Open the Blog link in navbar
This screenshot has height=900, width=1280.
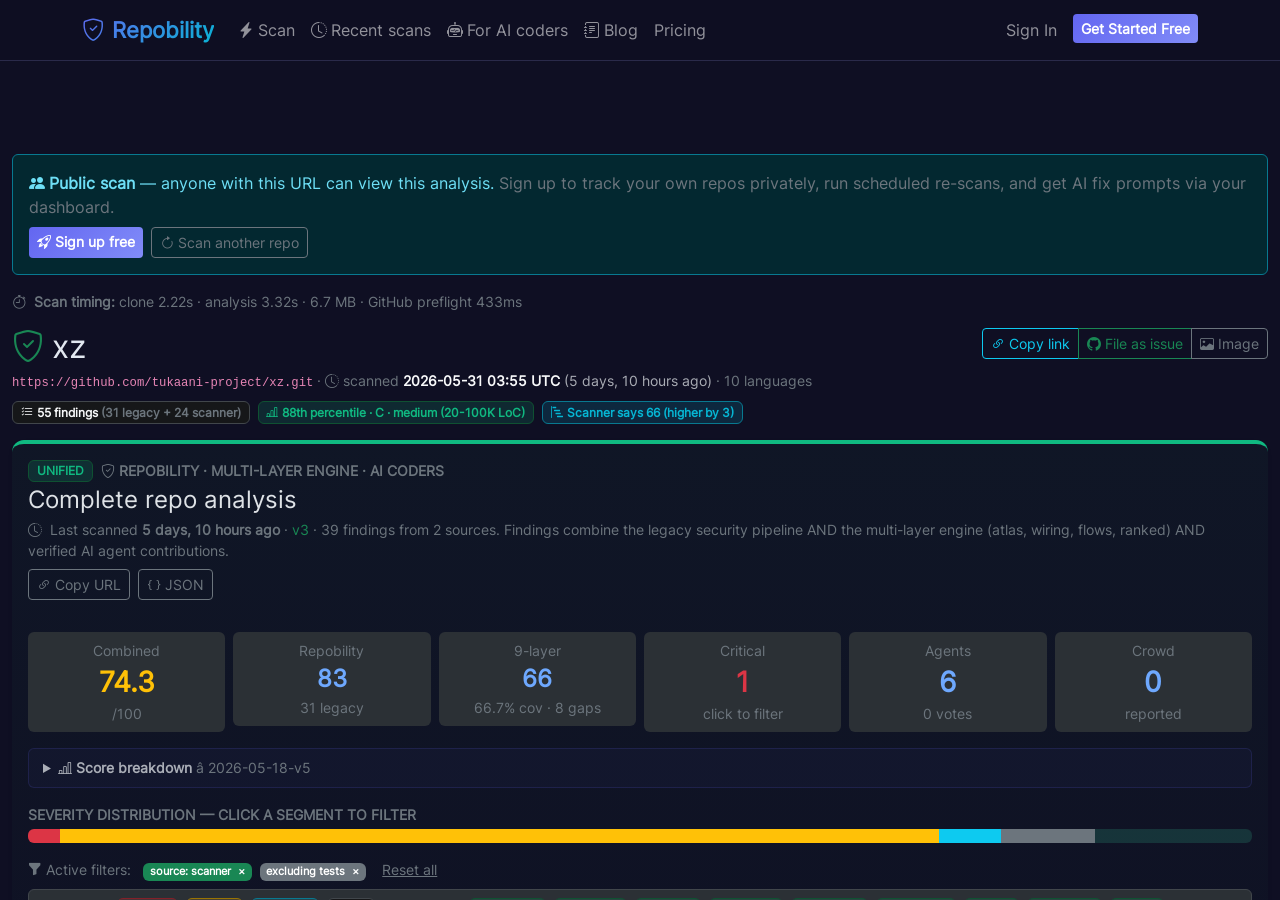pyautogui.click(x=611, y=30)
